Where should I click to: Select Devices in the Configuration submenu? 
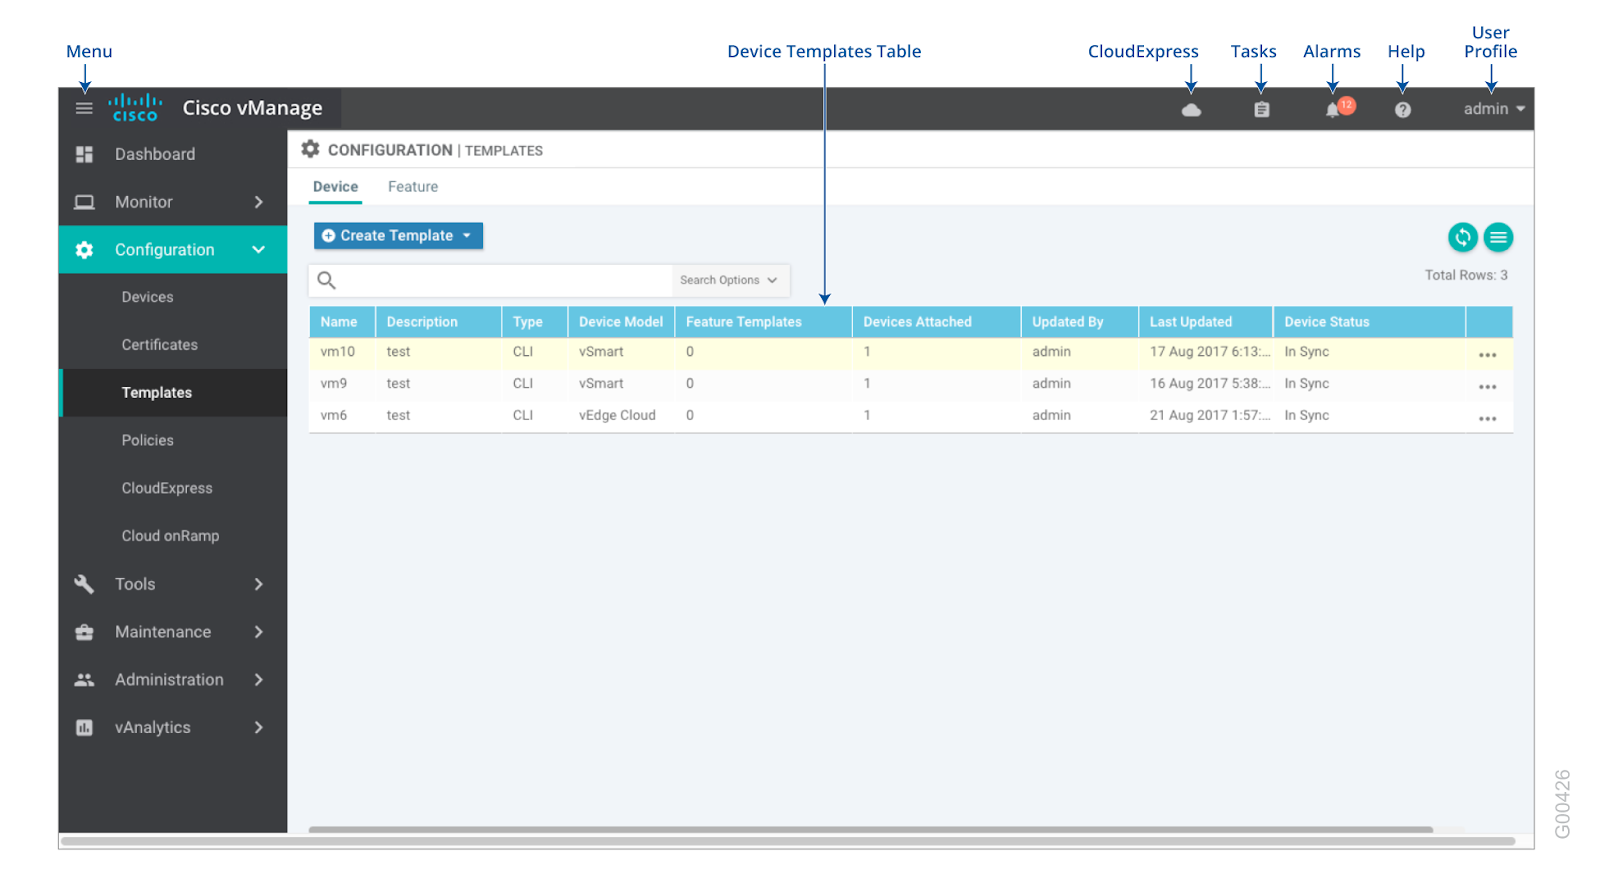[x=147, y=297]
